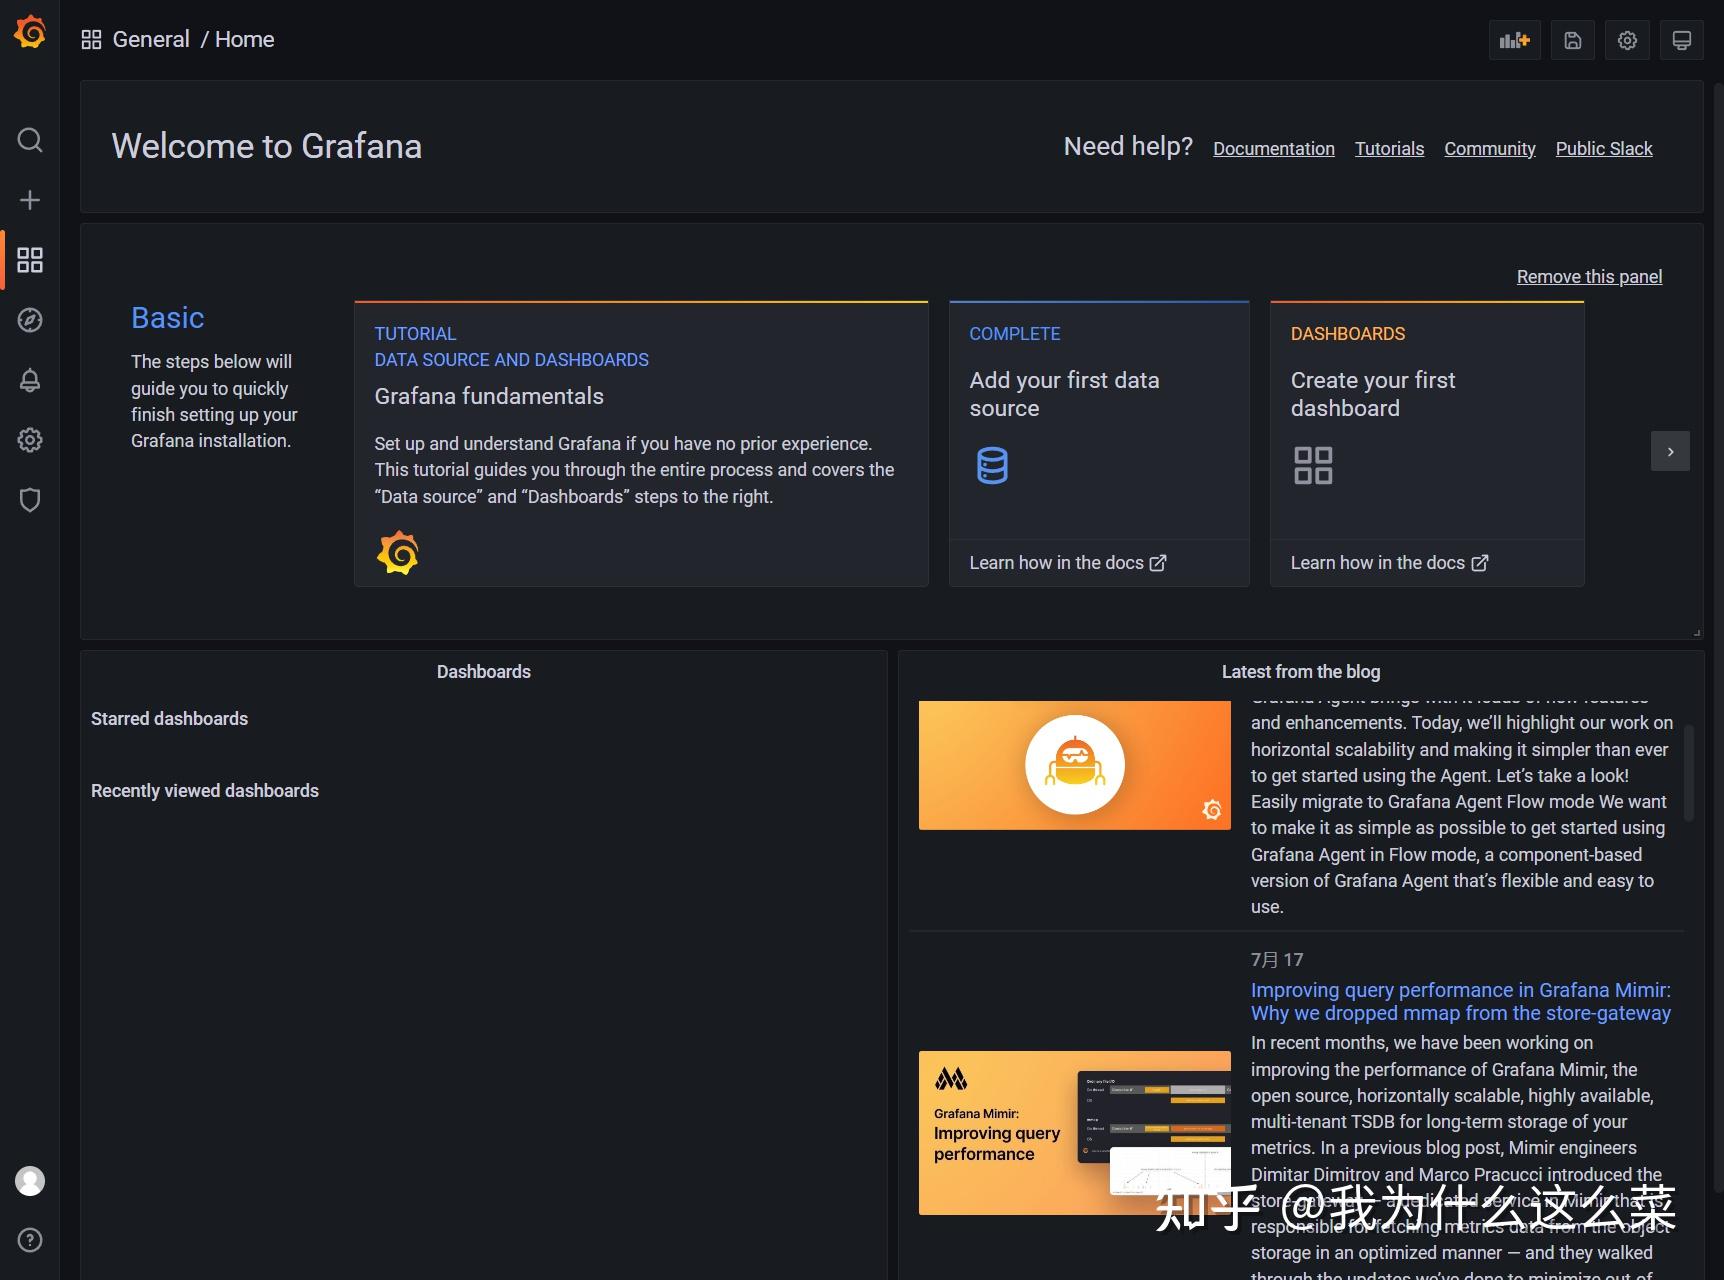Click Learn how in the docs under data source
The image size is (1724, 1280).
pyautogui.click(x=1067, y=563)
